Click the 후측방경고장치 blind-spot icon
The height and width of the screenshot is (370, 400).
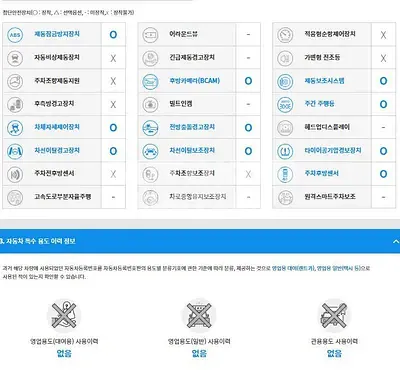point(15,104)
